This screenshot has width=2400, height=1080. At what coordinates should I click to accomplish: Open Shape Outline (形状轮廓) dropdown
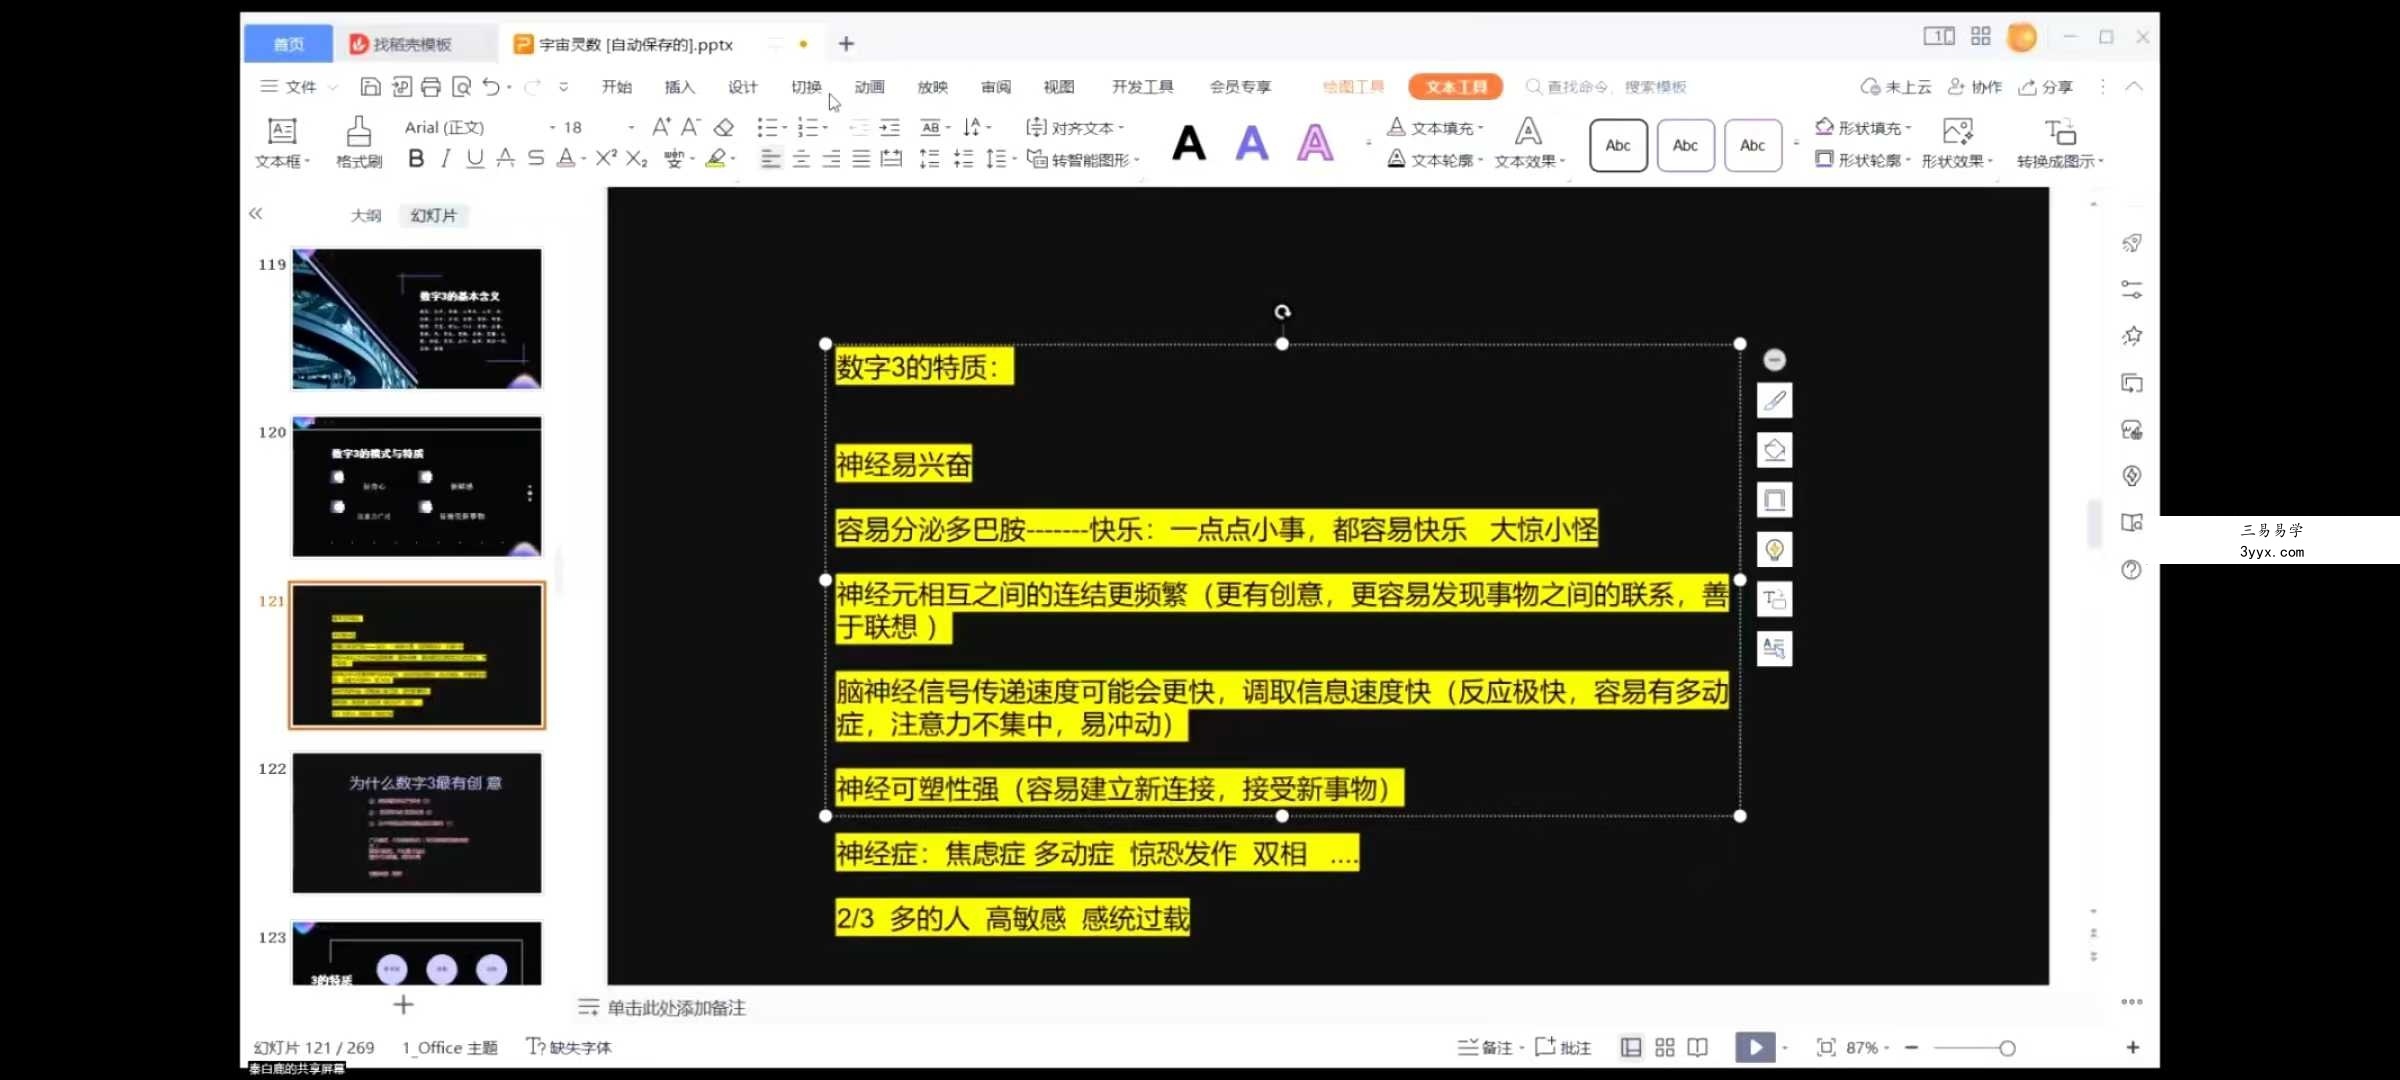[1863, 160]
